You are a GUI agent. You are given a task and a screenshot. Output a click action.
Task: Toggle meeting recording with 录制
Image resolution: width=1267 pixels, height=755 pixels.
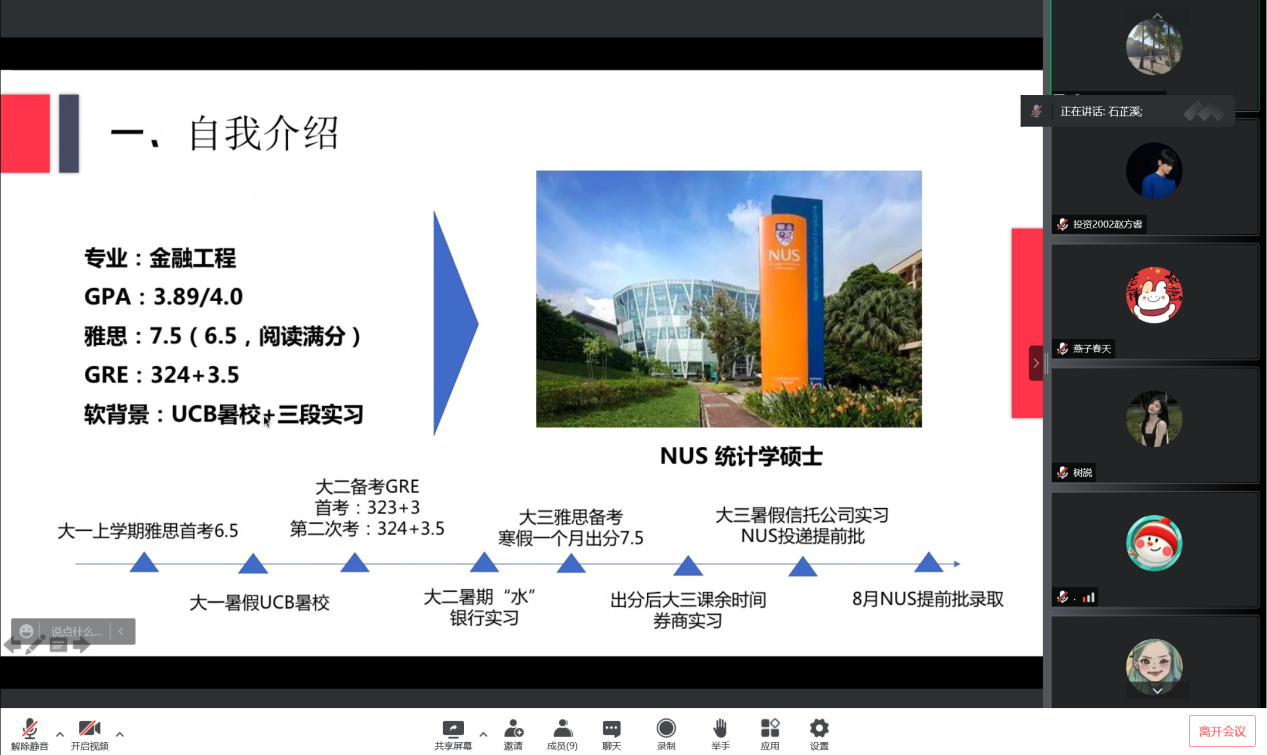point(666,734)
